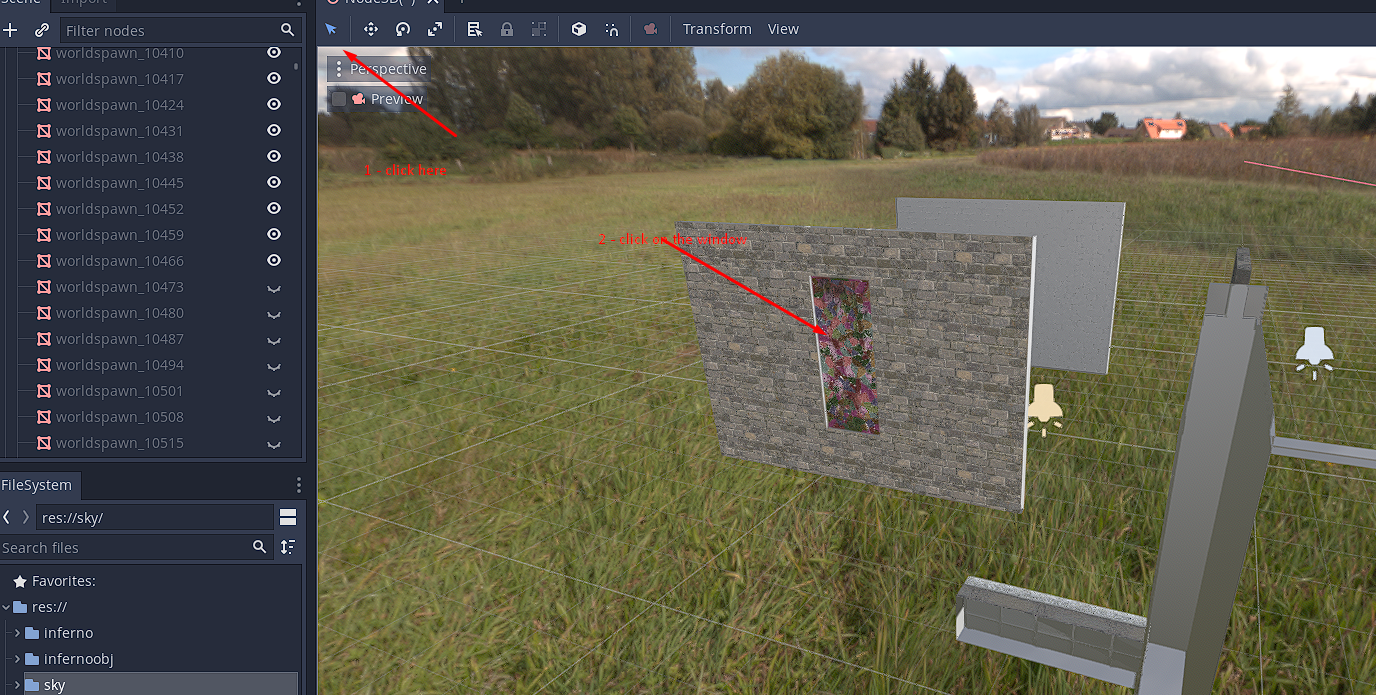Open the Transform menu

click(x=717, y=28)
